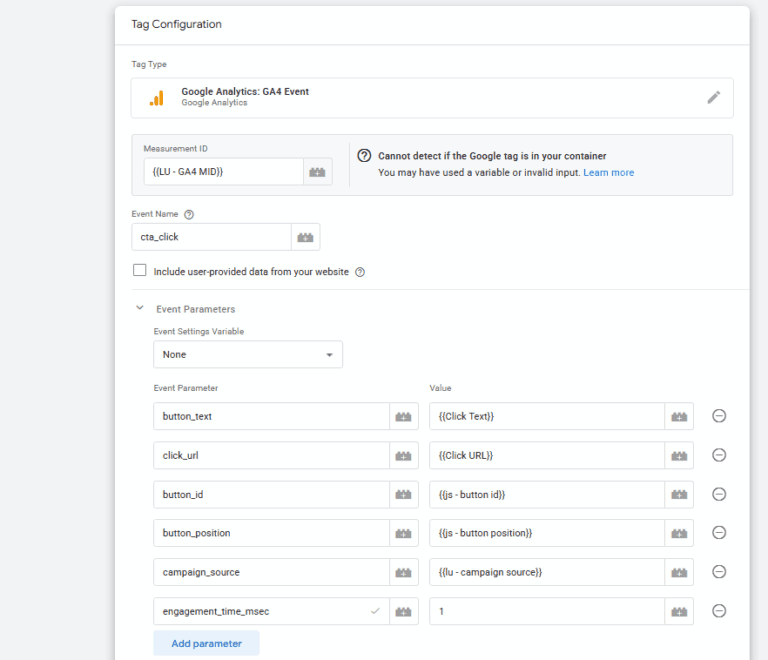768x660 pixels.
Task: Open the Learn more link
Action: 608,173
